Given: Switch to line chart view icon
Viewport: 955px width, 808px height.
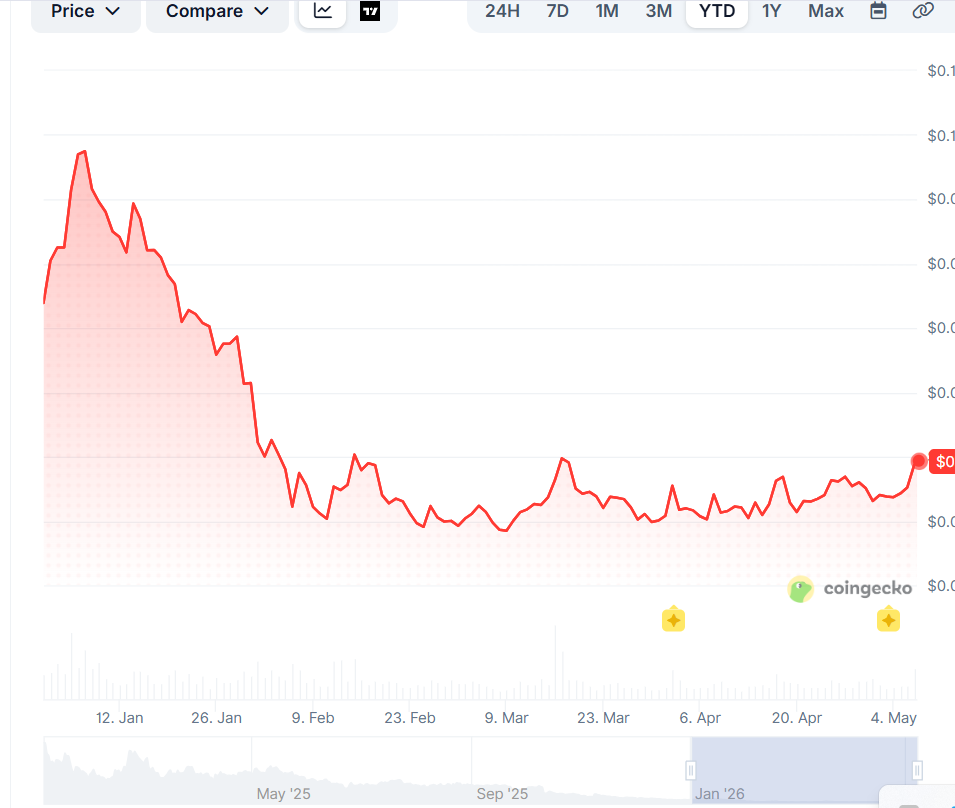Looking at the screenshot, I should coord(322,11).
